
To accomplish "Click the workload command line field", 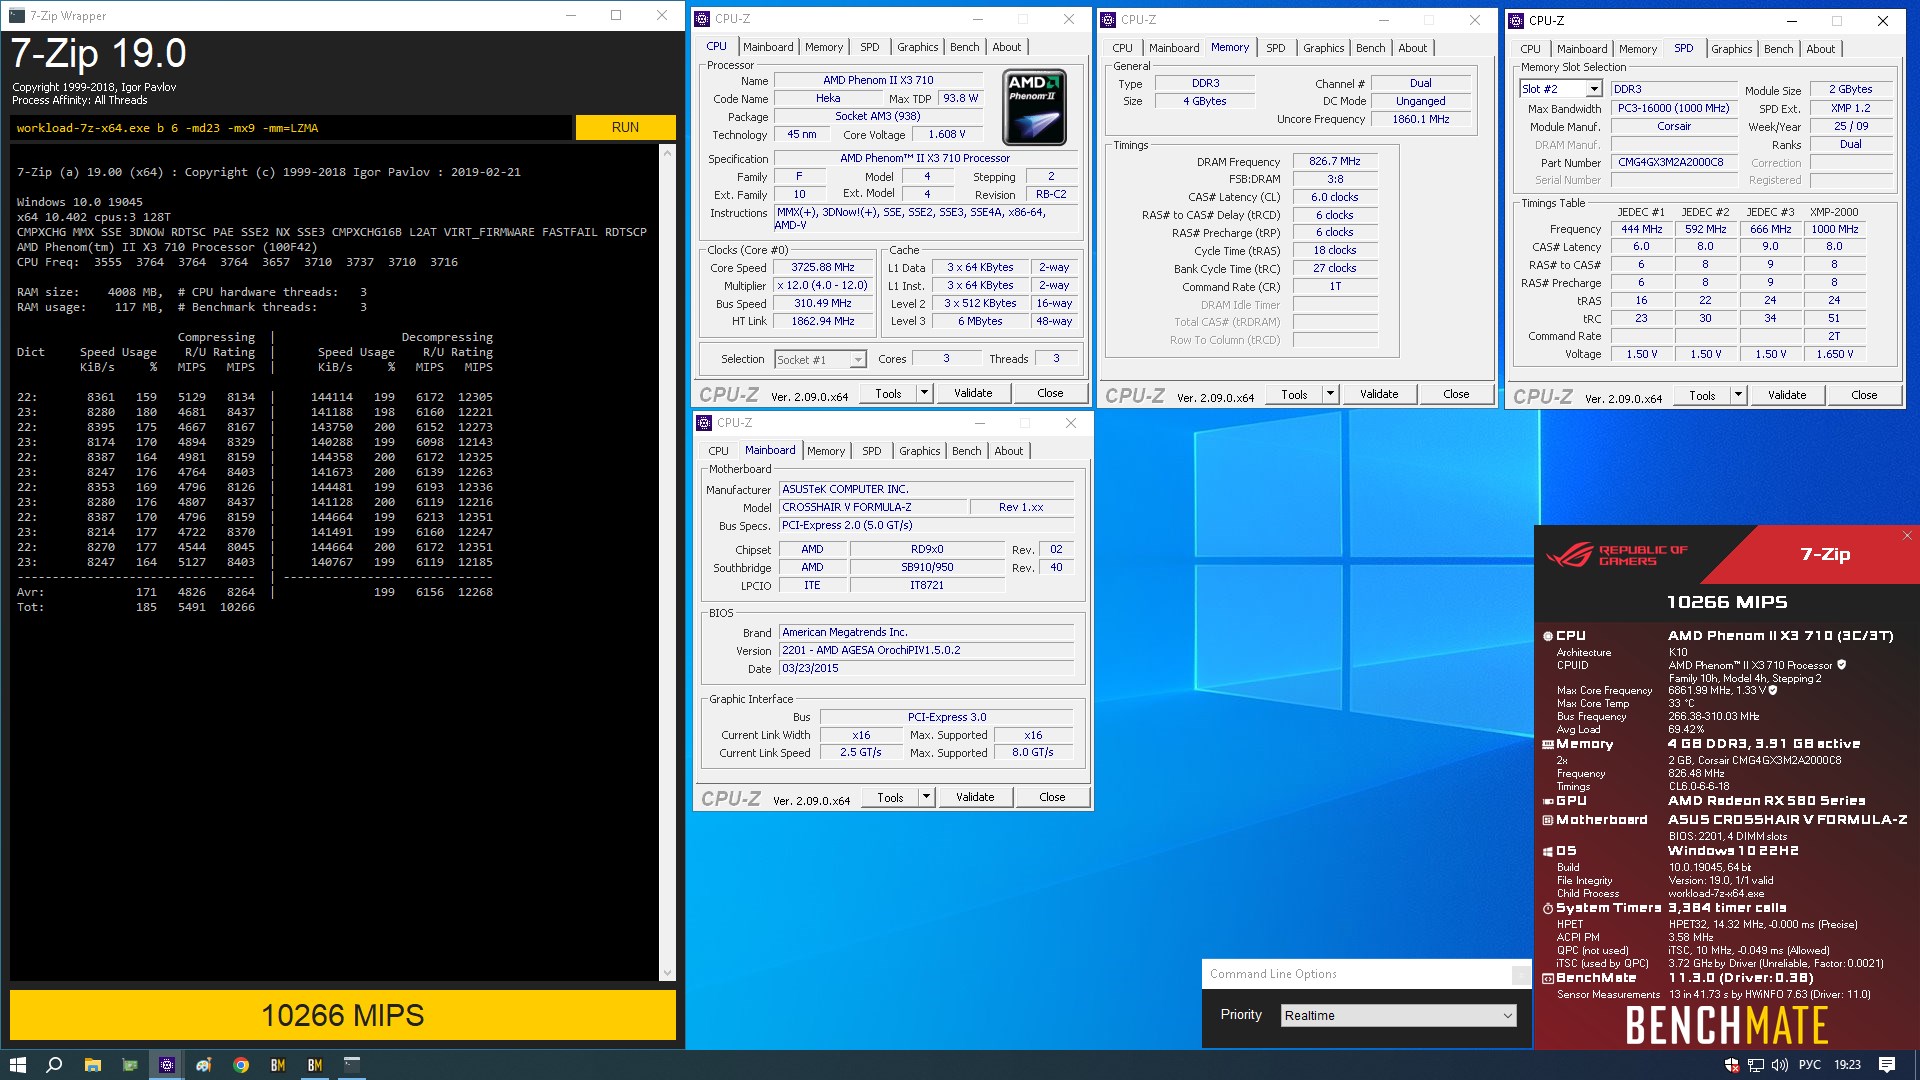I will 291,128.
